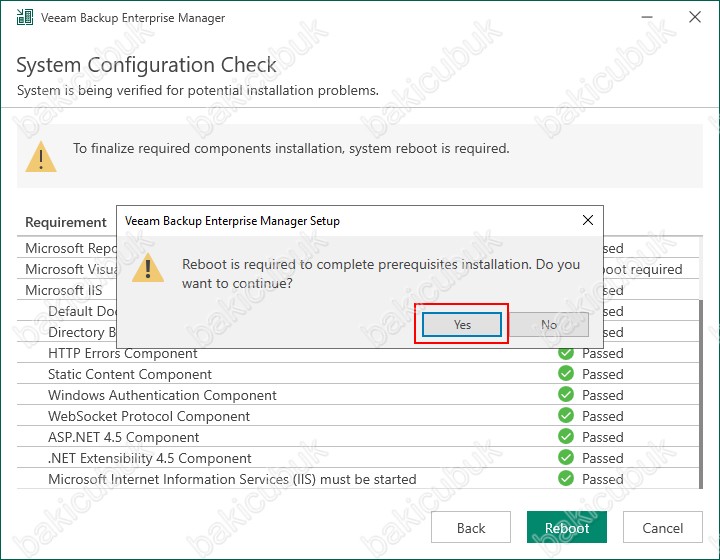Click the WebSocket Protocol Component passed checkmark
The height and width of the screenshot is (560, 720).
566,415
